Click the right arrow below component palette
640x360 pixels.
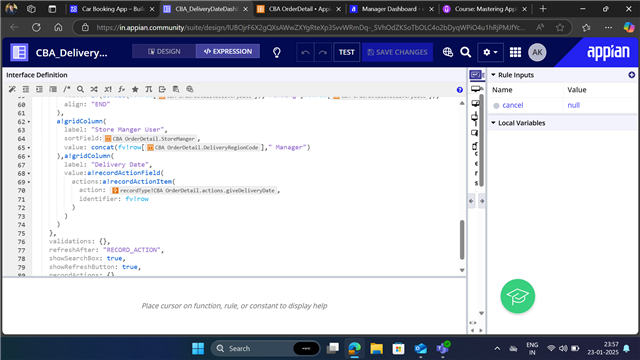click(x=482, y=201)
